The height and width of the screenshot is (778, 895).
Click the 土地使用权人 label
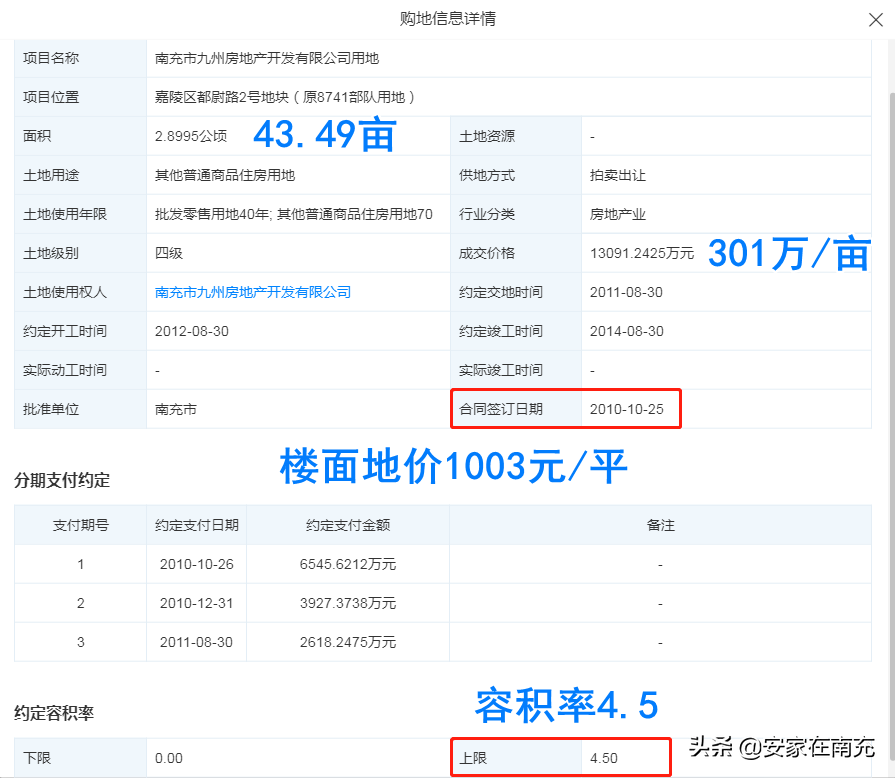point(64,292)
